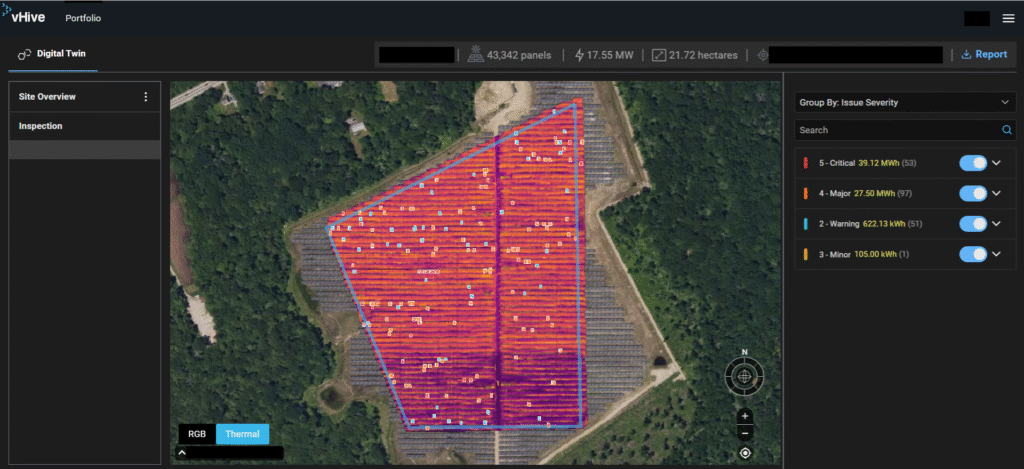The image size is (1024, 469).
Task: Expand the 3 - Minor group
Action: [997, 254]
